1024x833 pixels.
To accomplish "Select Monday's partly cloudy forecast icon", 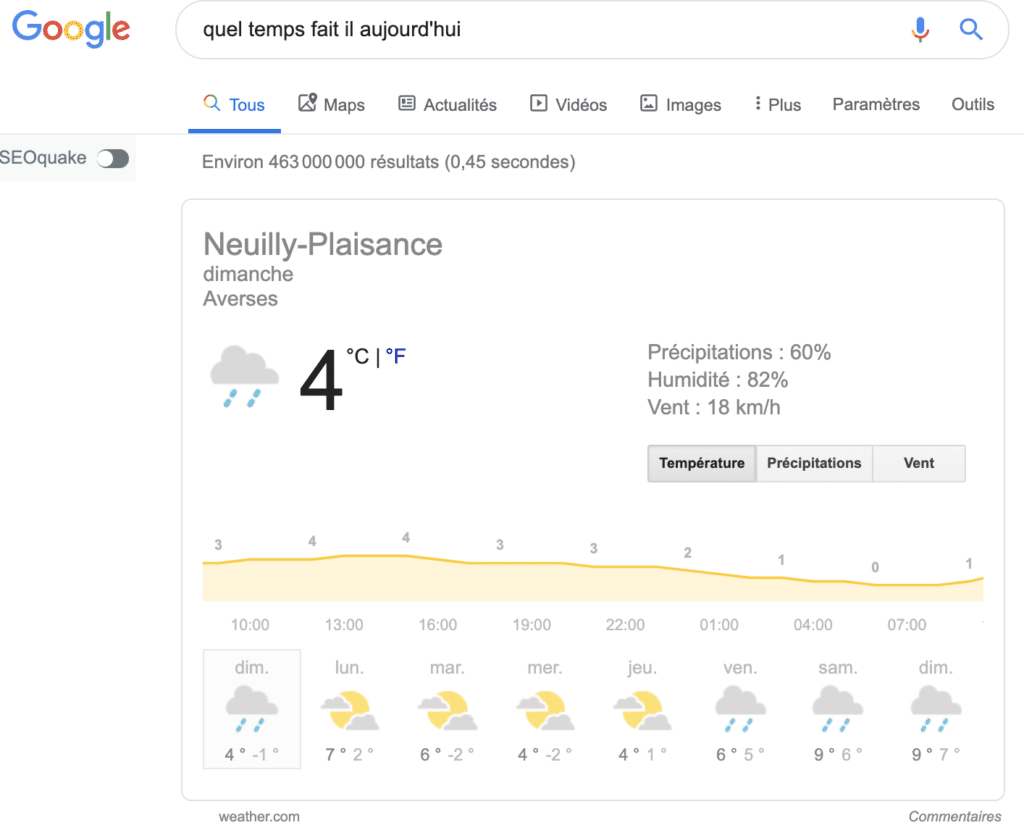I will coord(349,711).
